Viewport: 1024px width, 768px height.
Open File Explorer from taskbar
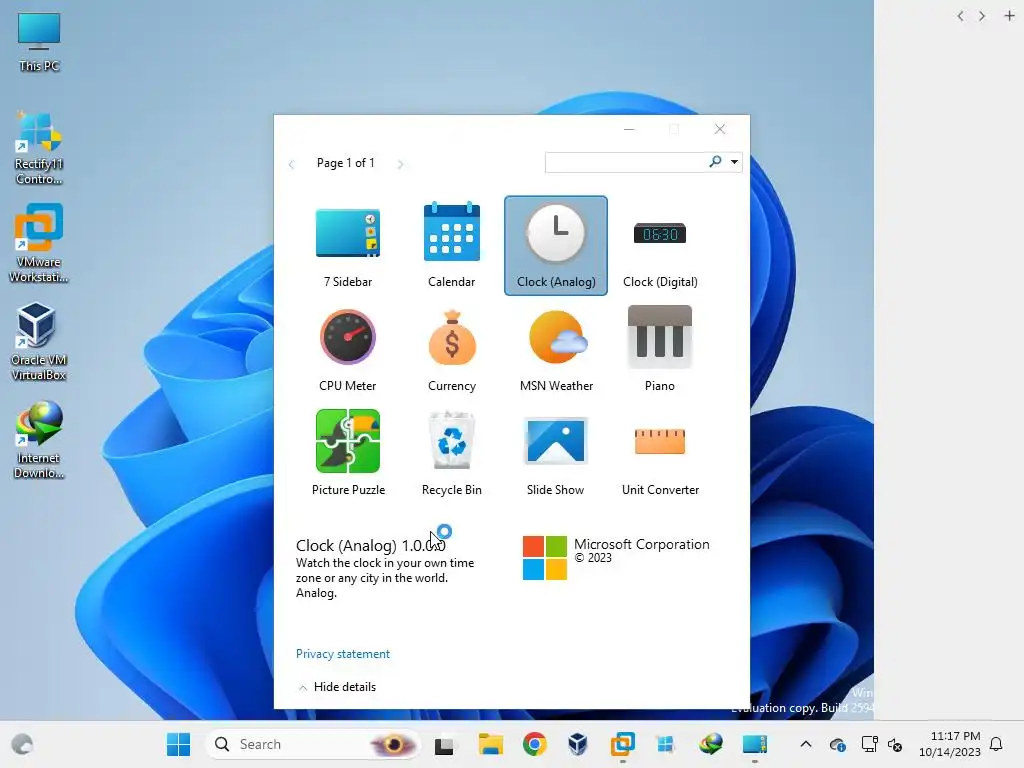pyautogui.click(x=490, y=744)
